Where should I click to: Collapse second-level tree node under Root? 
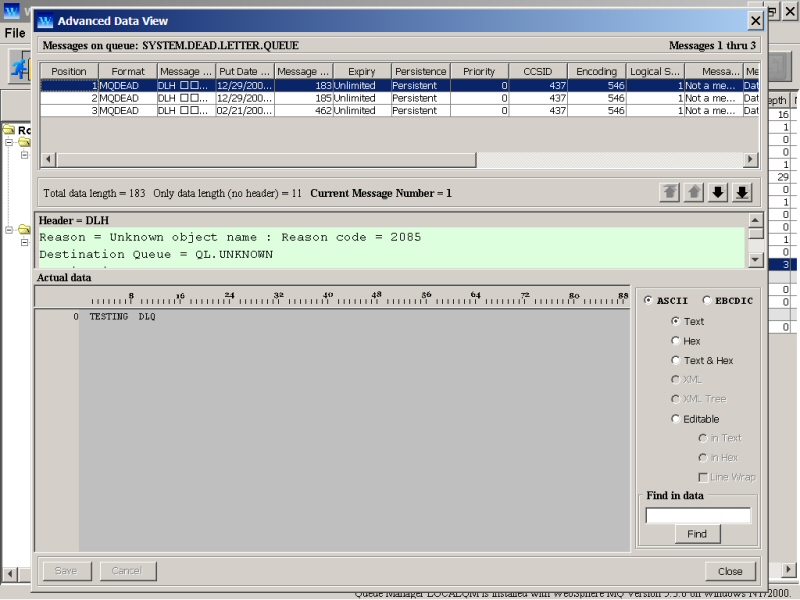[24, 155]
